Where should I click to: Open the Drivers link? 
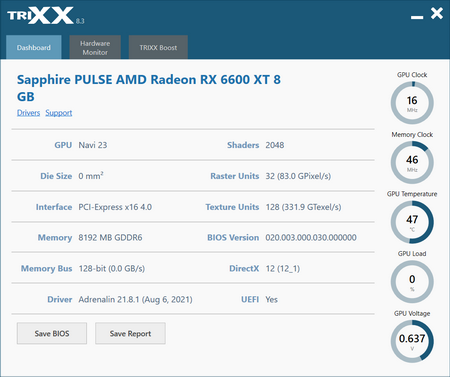pyautogui.click(x=28, y=113)
